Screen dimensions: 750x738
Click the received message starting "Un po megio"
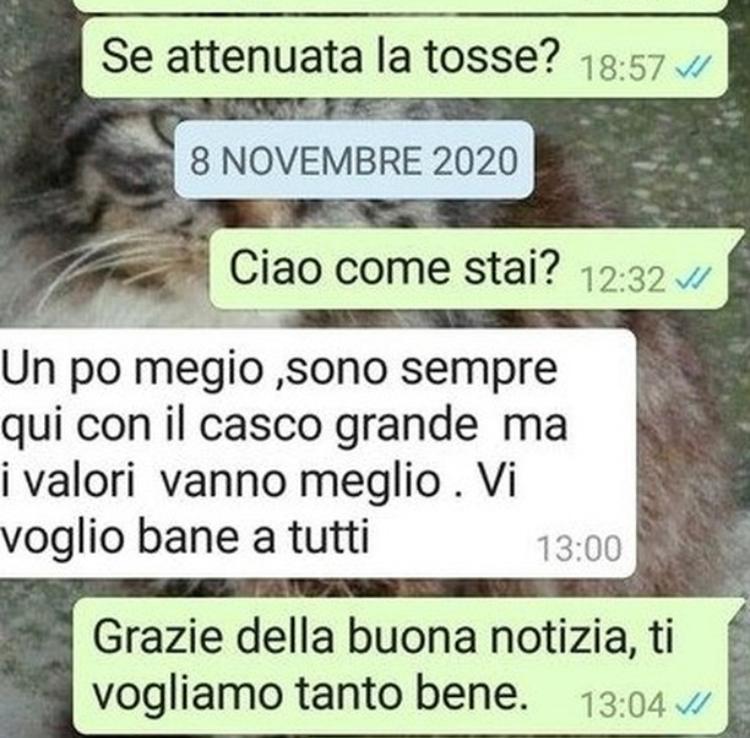318,452
